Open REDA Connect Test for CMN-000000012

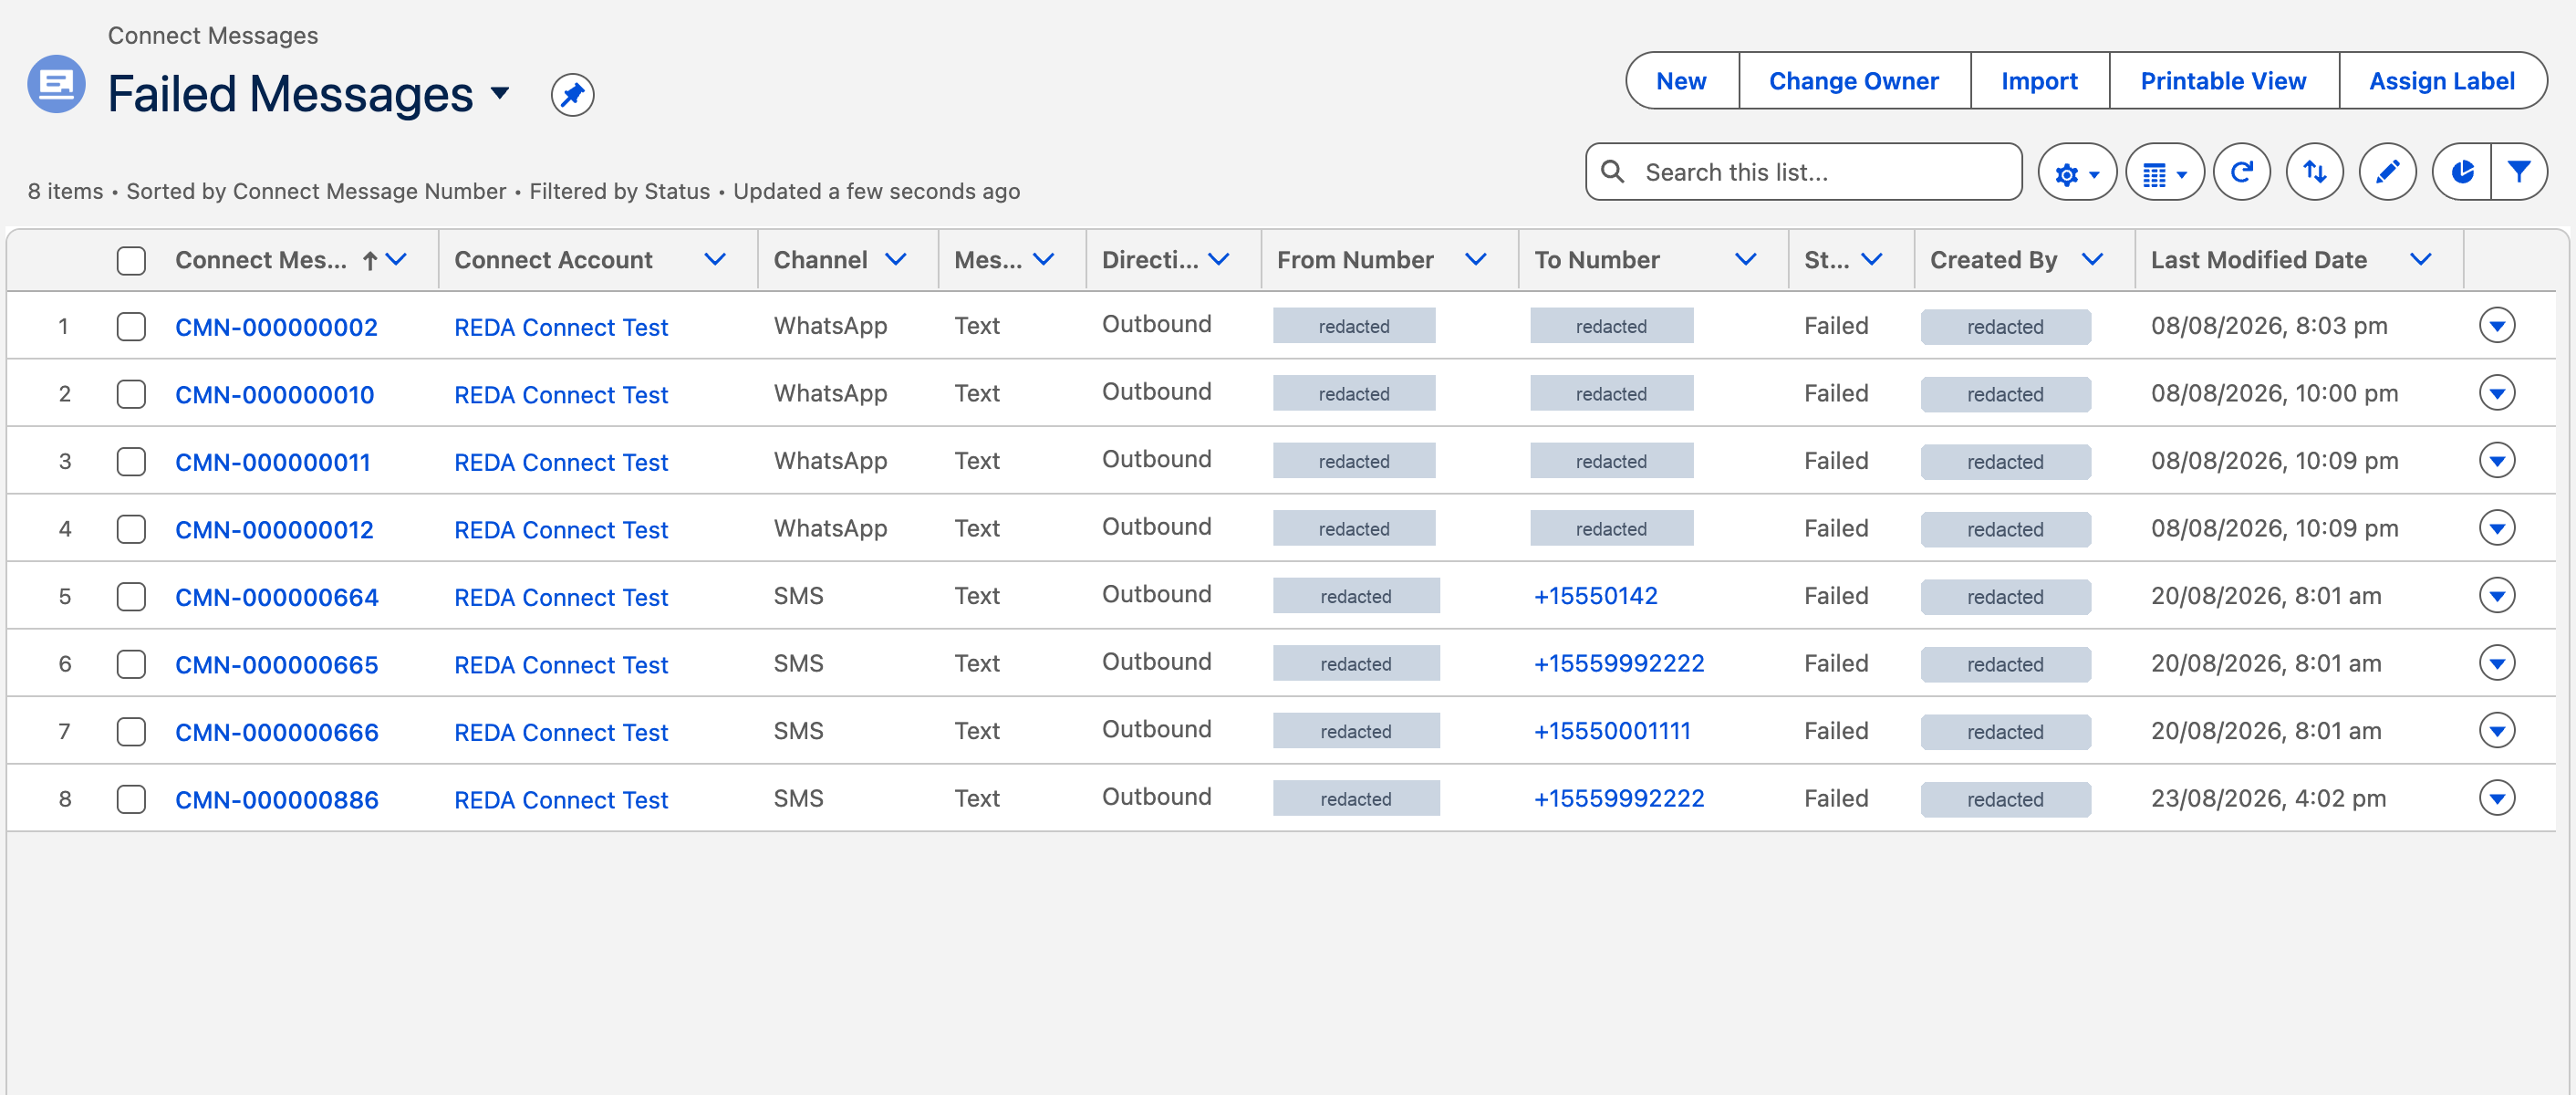click(561, 530)
